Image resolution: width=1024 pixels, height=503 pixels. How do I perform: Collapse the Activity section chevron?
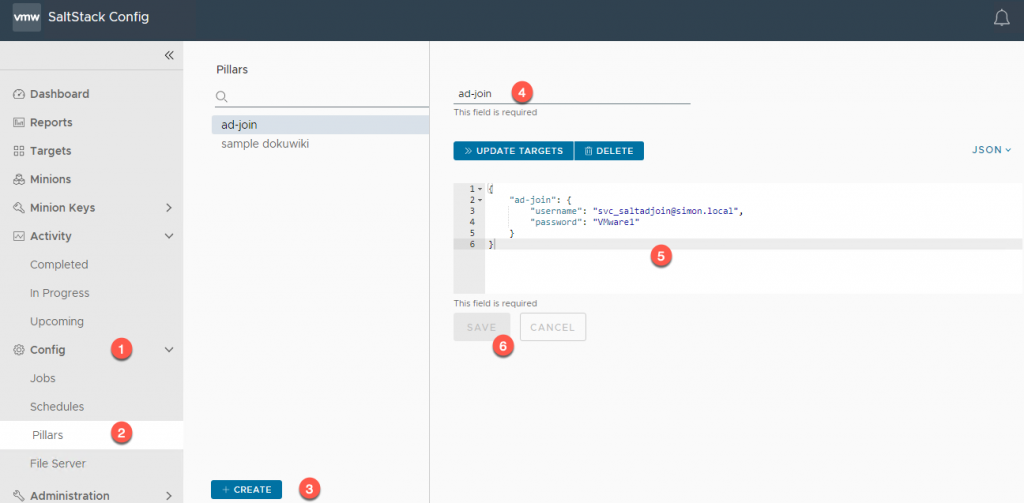(168, 236)
